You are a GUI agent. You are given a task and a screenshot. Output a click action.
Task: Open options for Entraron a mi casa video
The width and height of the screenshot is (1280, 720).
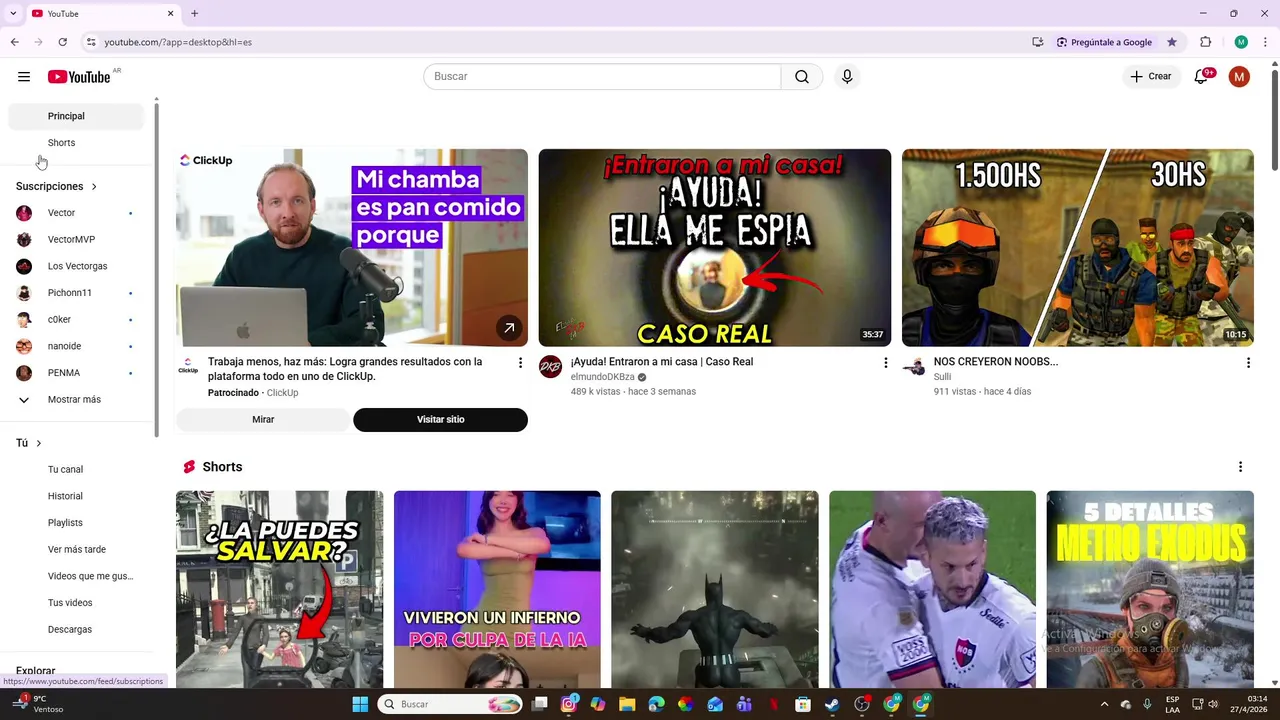point(885,363)
